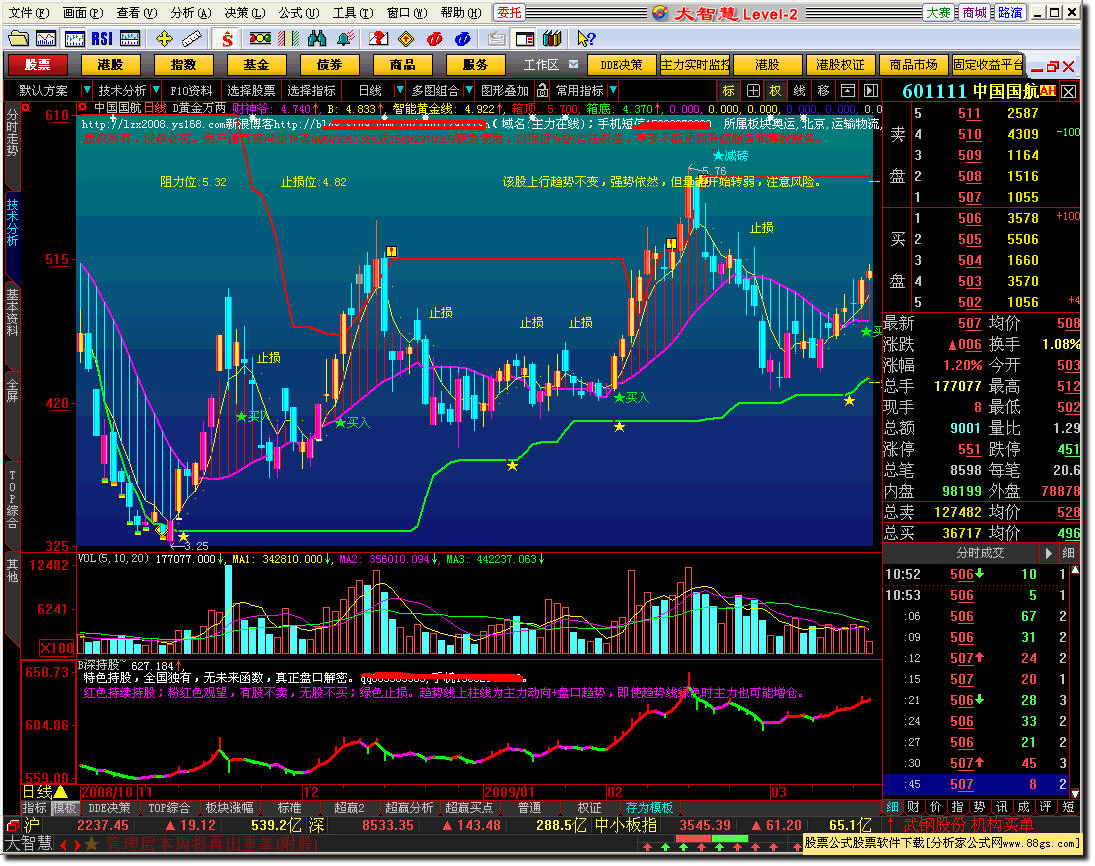Click the help cursor question icon
Image resolution: width=1095 pixels, height=866 pixels.
(x=586, y=38)
